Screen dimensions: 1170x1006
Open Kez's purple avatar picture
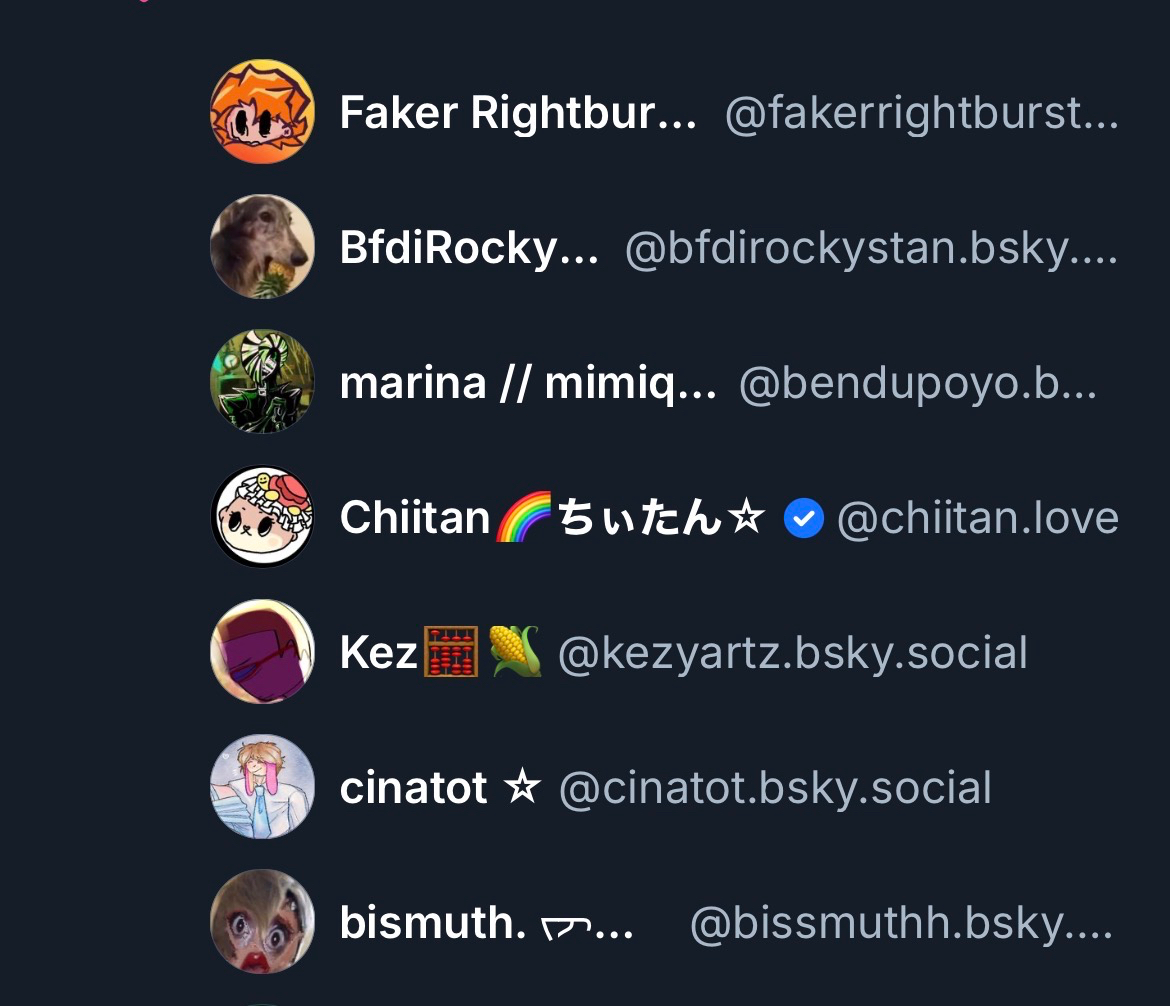click(262, 652)
